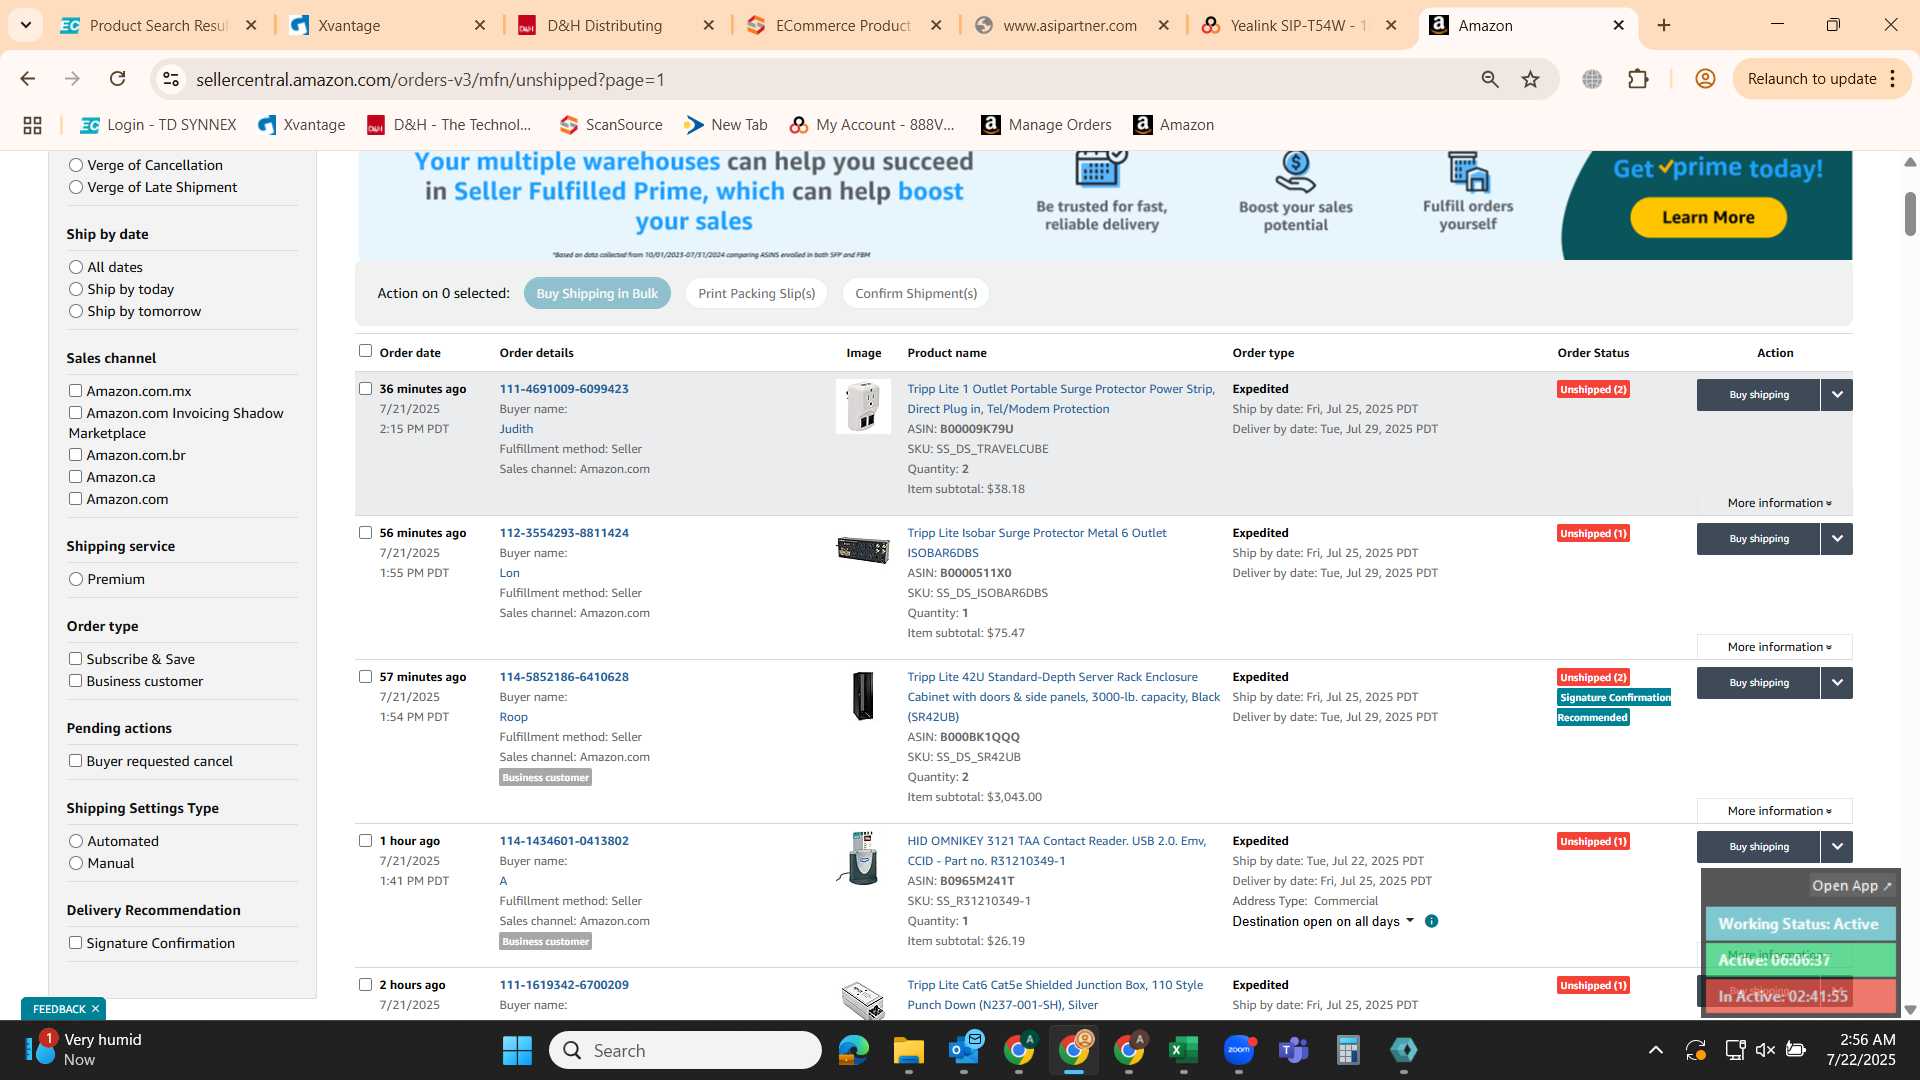
Task: Open Windows Start menu
Action: 517,1050
